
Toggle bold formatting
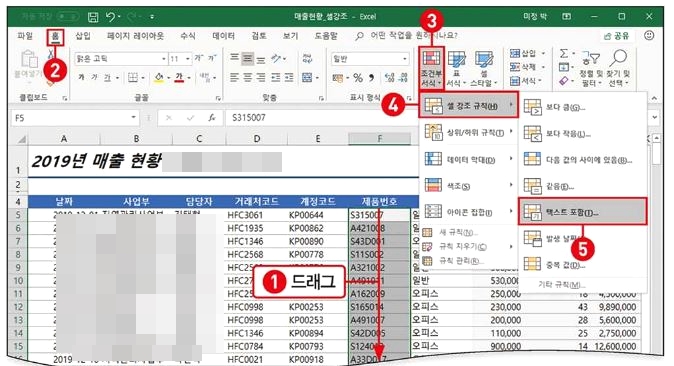click(x=81, y=77)
